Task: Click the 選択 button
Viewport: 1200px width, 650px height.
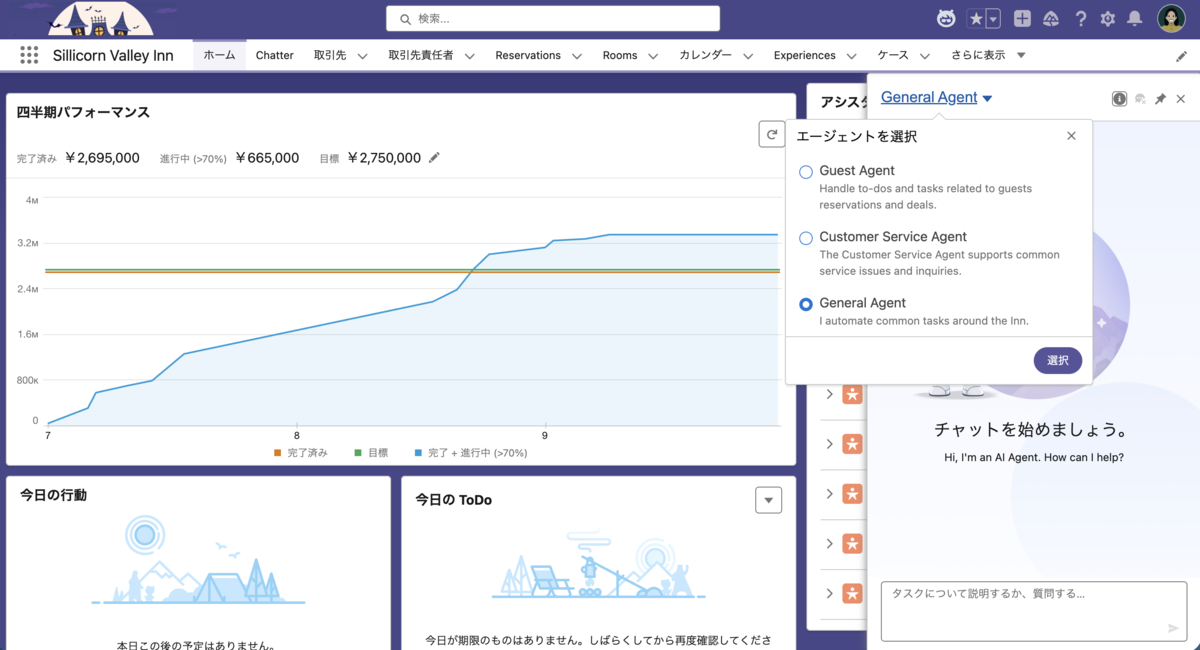Action: click(1058, 360)
